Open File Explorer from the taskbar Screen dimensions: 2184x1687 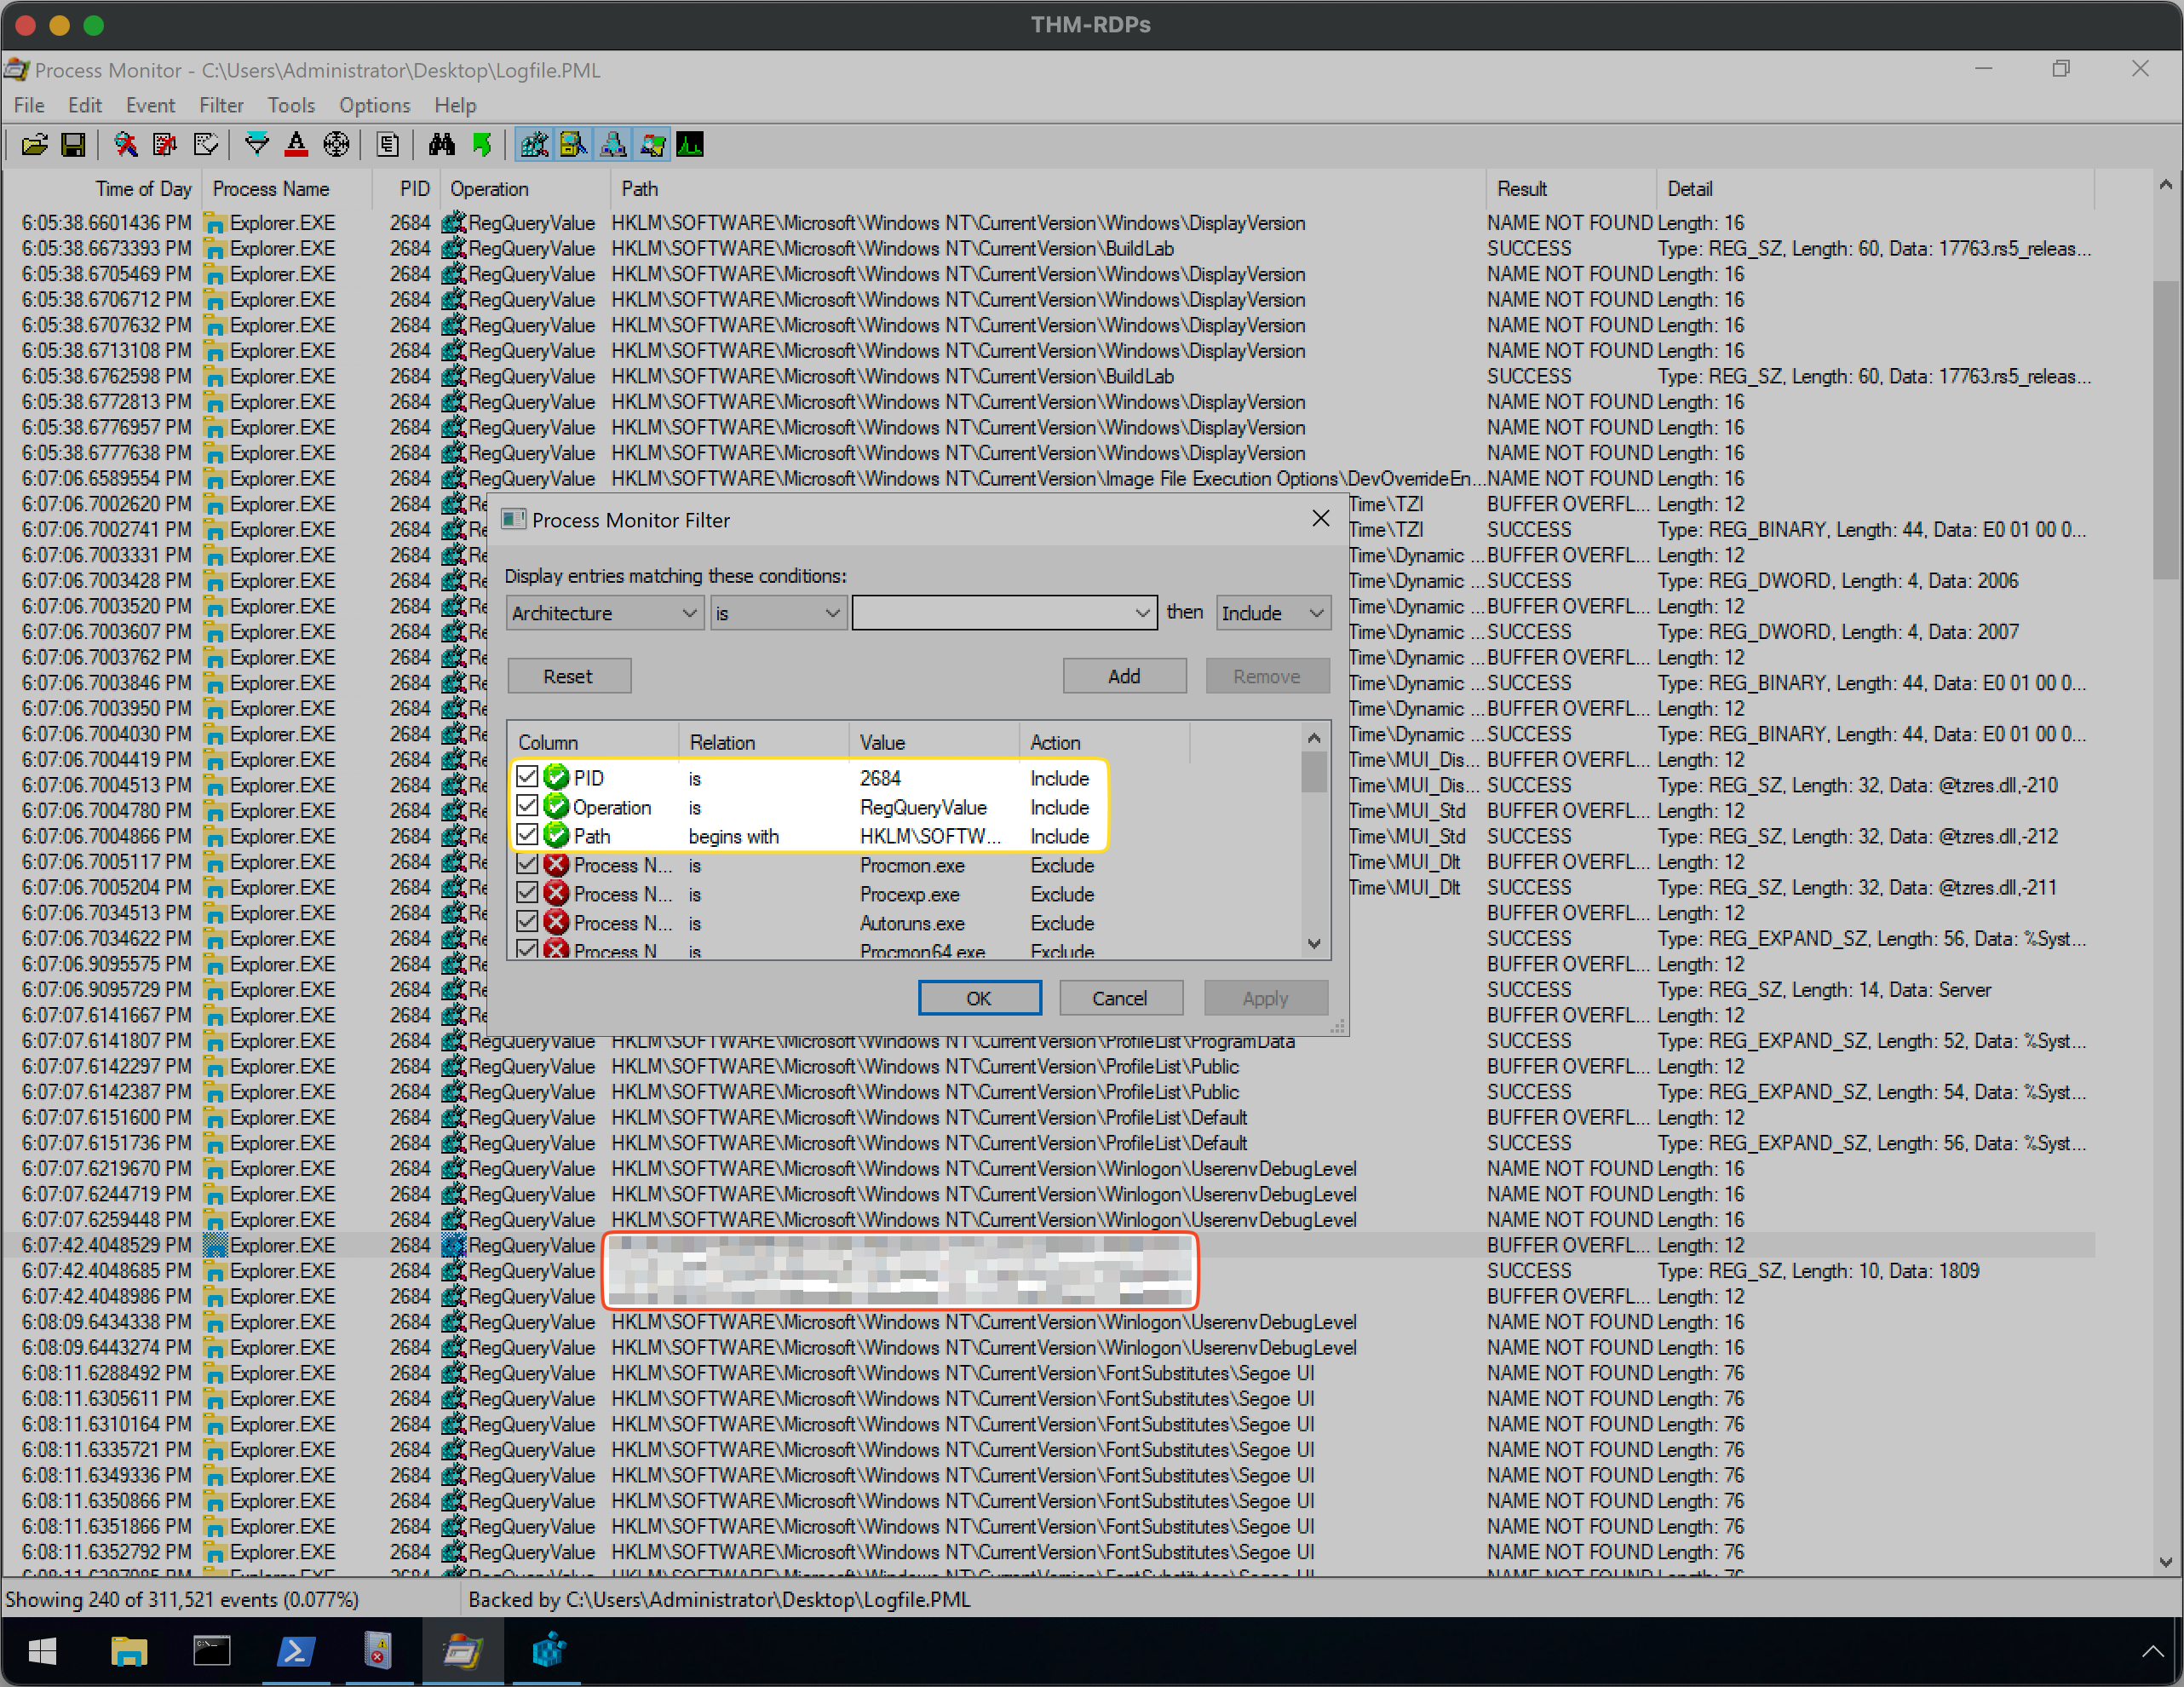tap(128, 1651)
